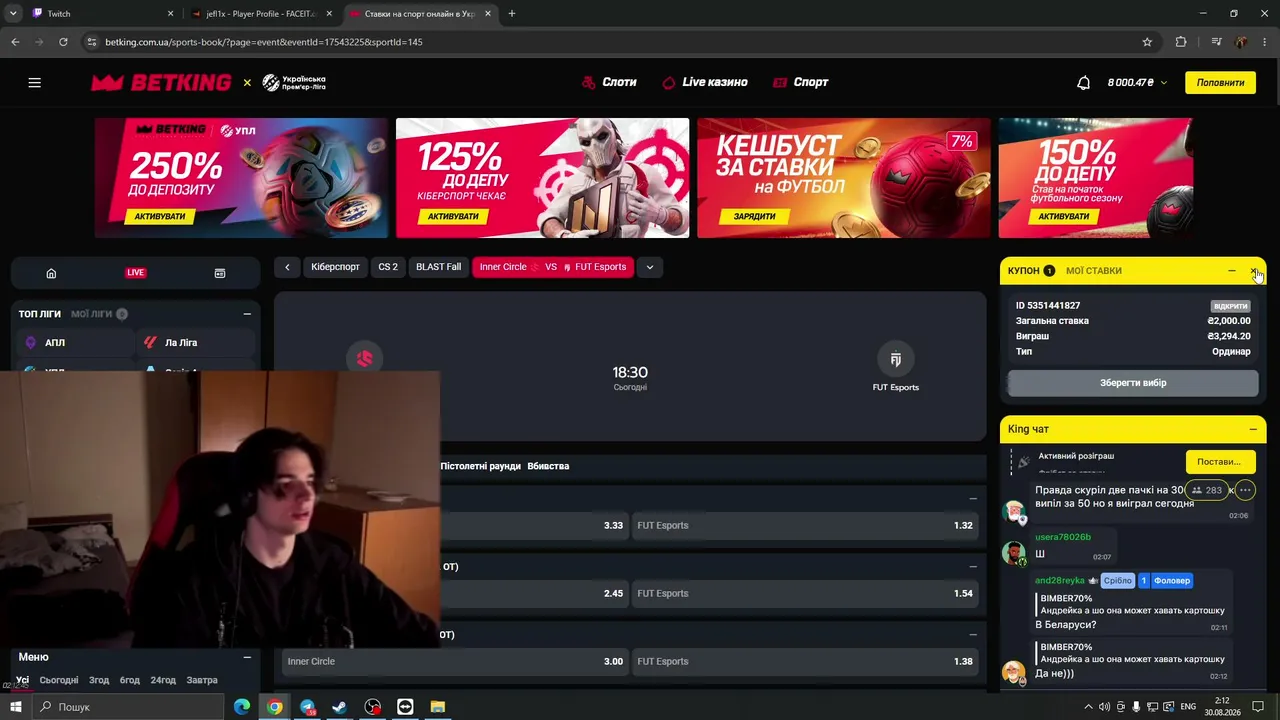Click the FUT Esports team logo
Screen dimensions: 1280x720
coord(895,359)
